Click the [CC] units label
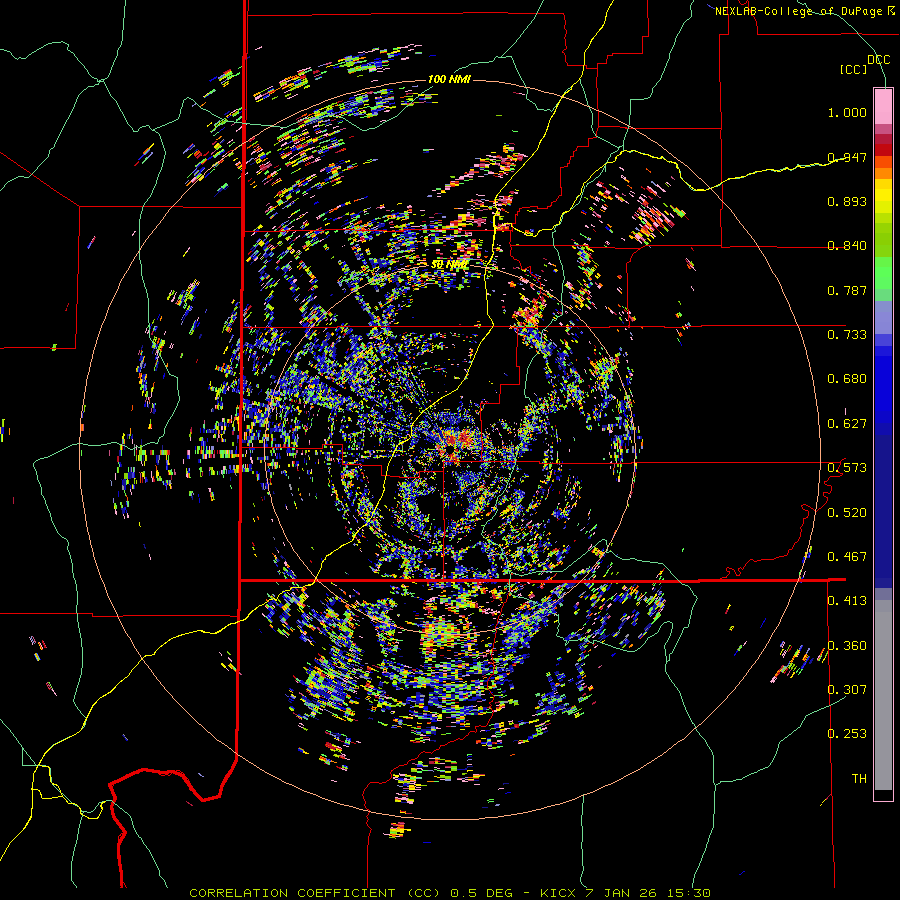Screen dimensions: 900x900 tap(854, 69)
